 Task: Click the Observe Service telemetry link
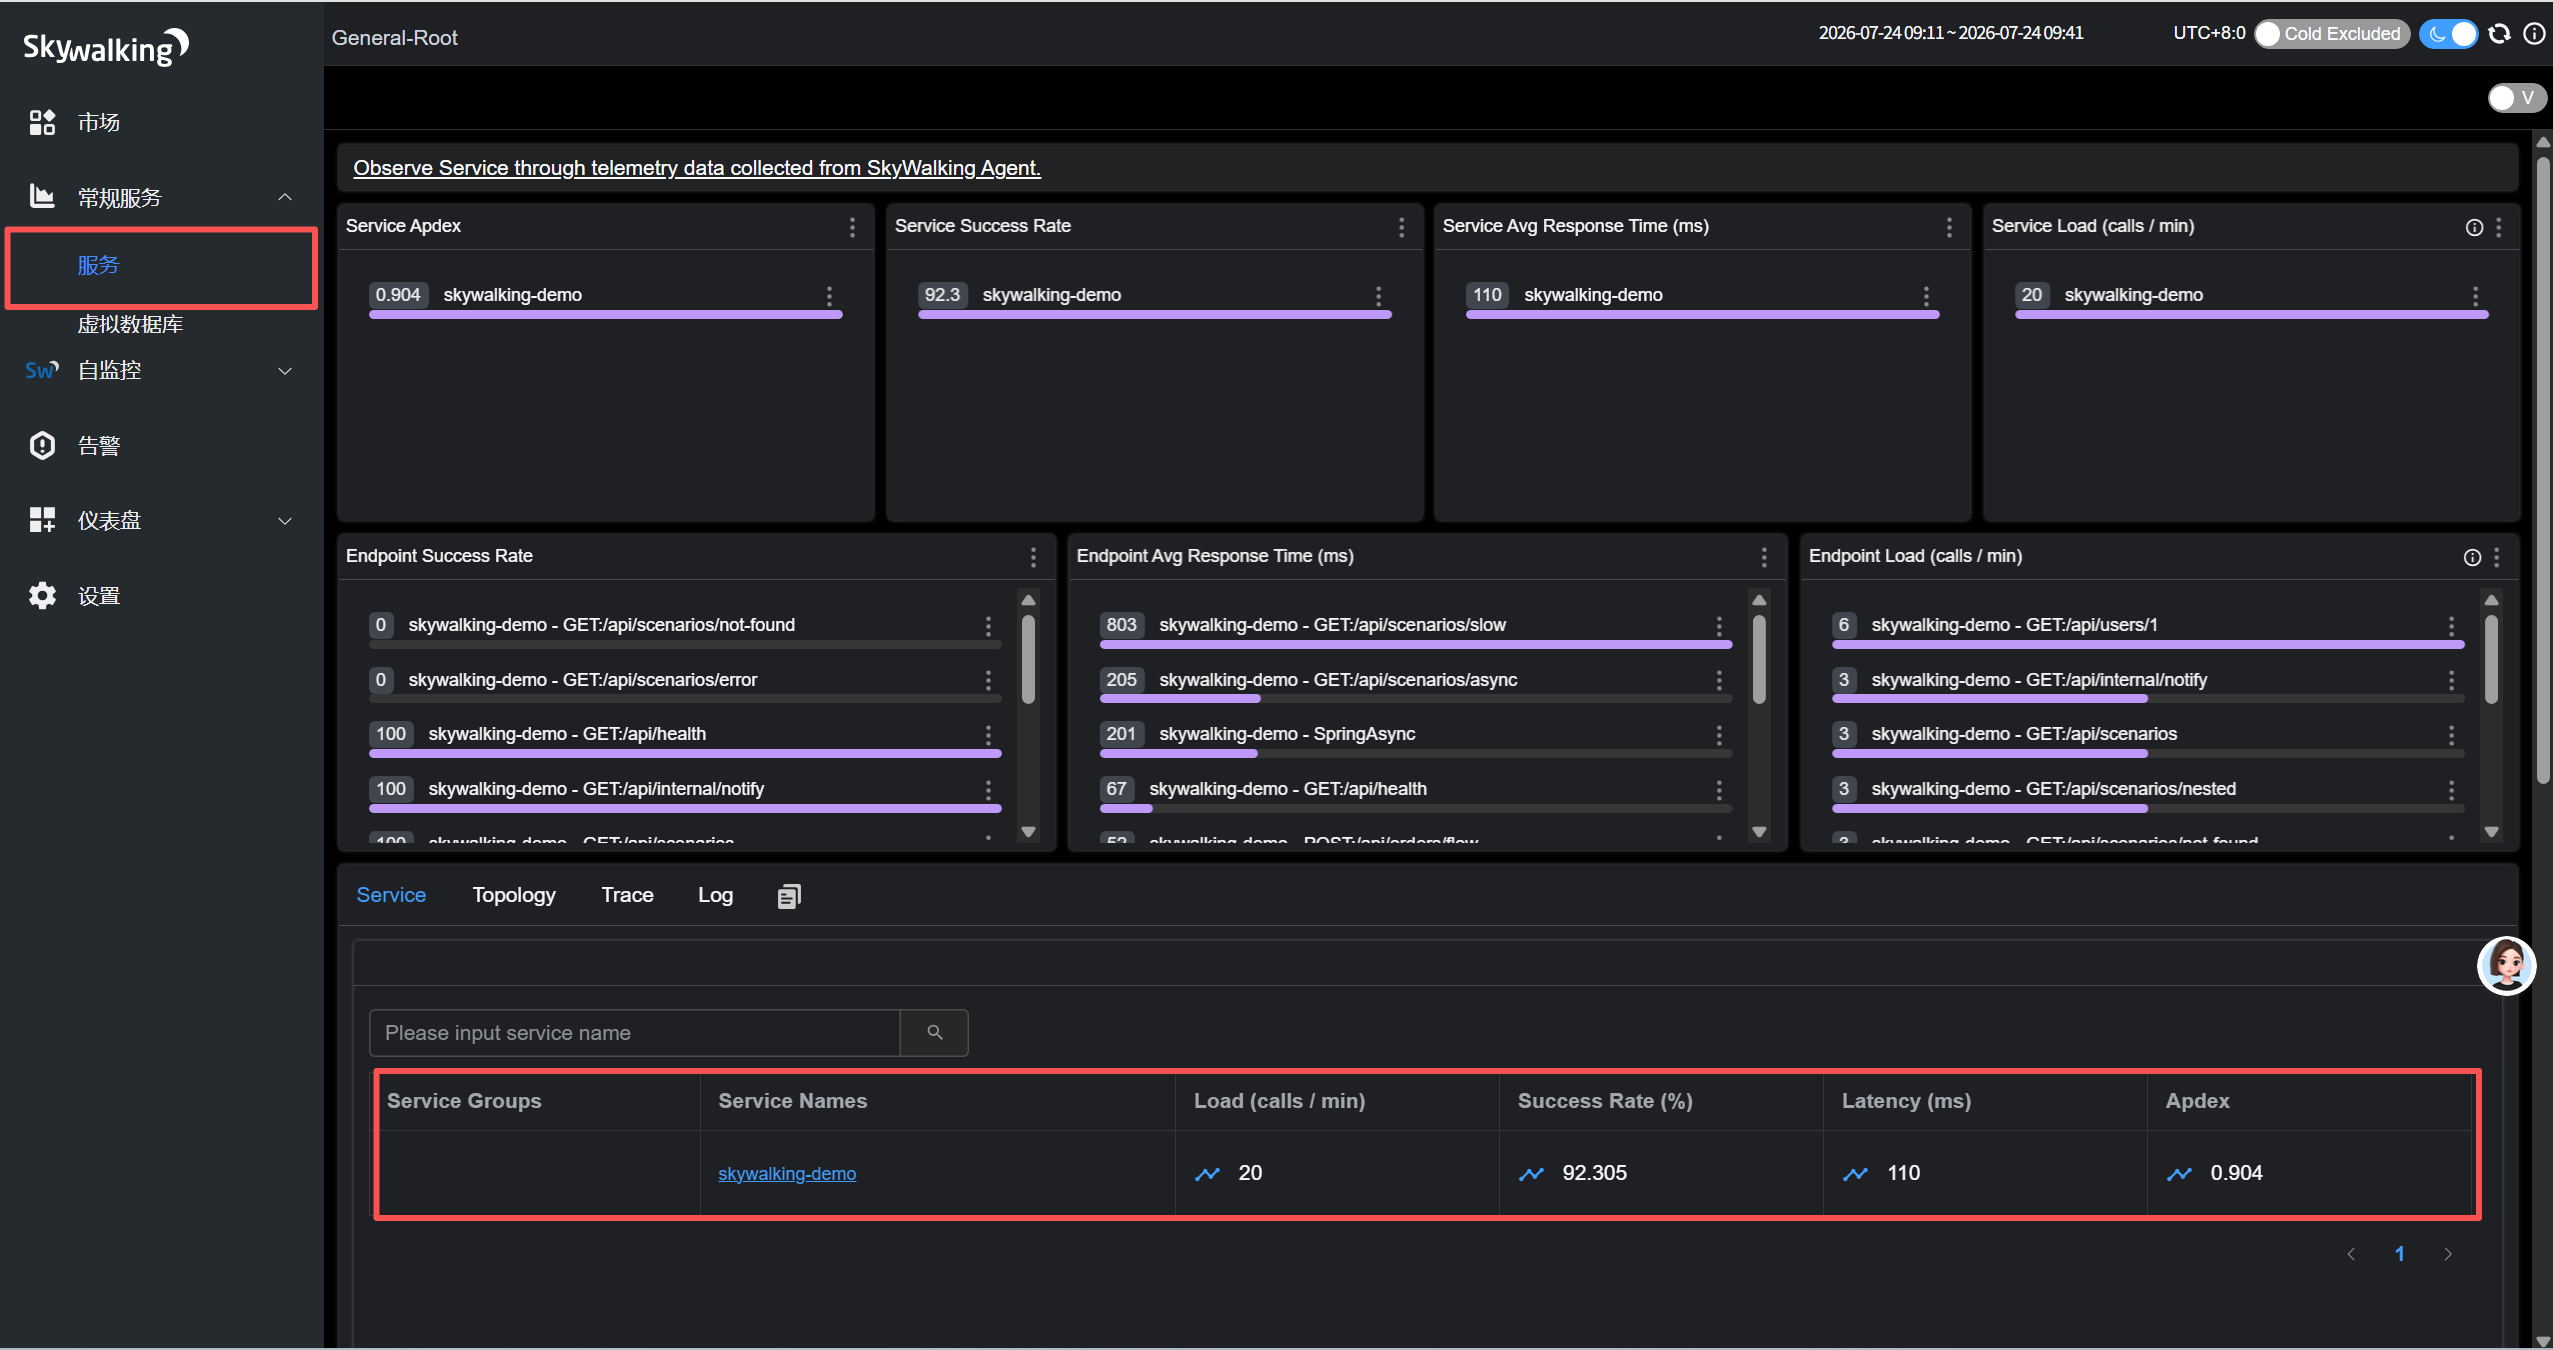(x=697, y=168)
